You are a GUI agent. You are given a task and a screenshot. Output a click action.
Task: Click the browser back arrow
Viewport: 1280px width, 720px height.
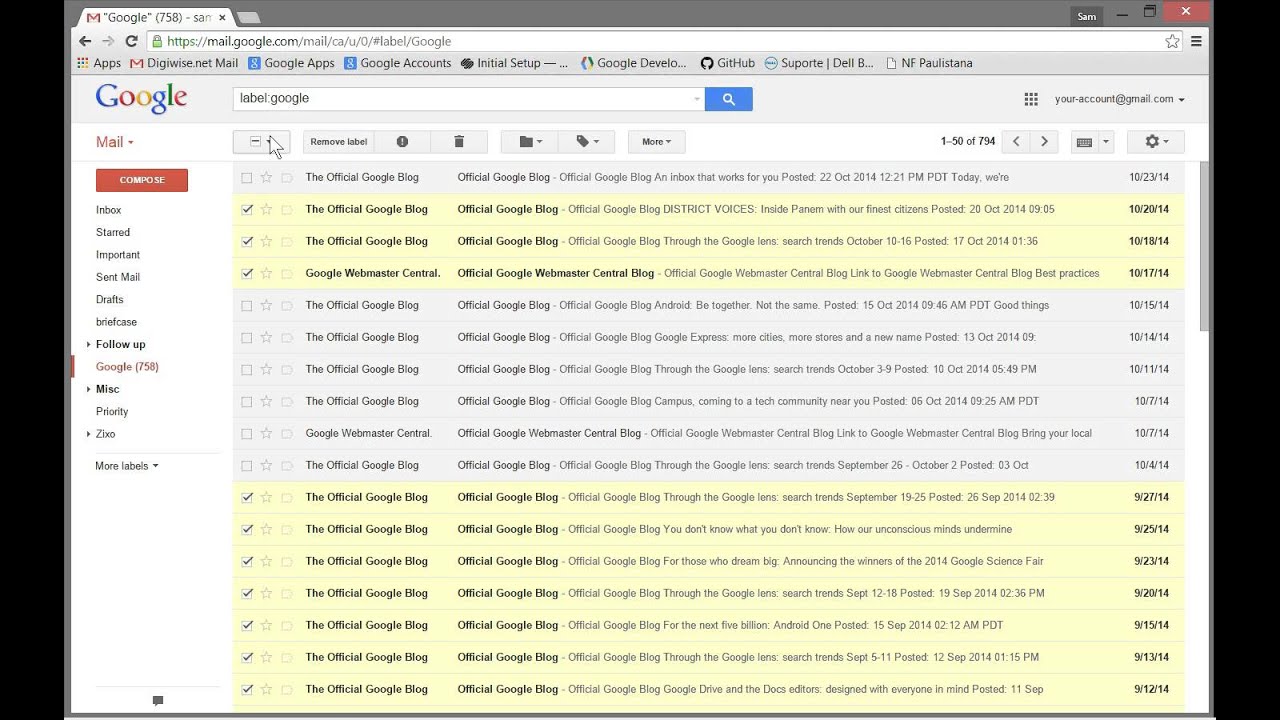point(85,41)
